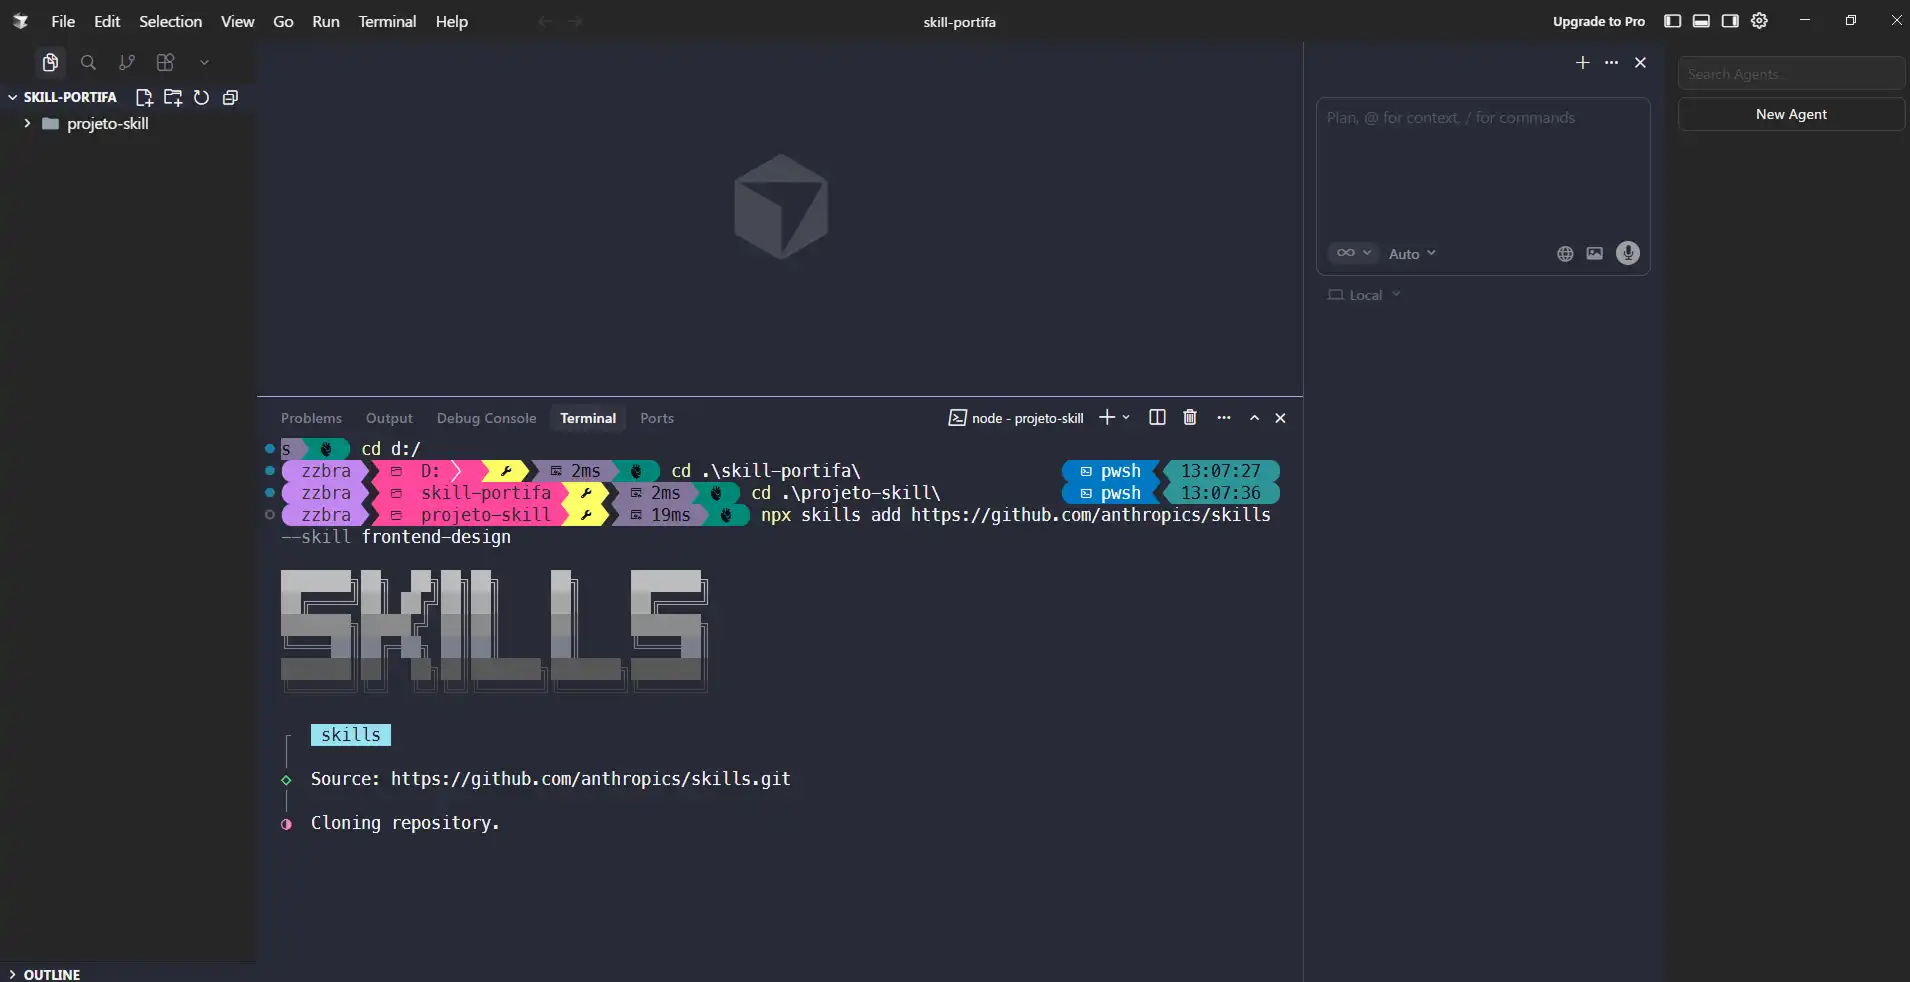Image resolution: width=1910 pixels, height=982 pixels.
Task: Toggle the secondary sidebar layout button
Action: [1730, 21]
